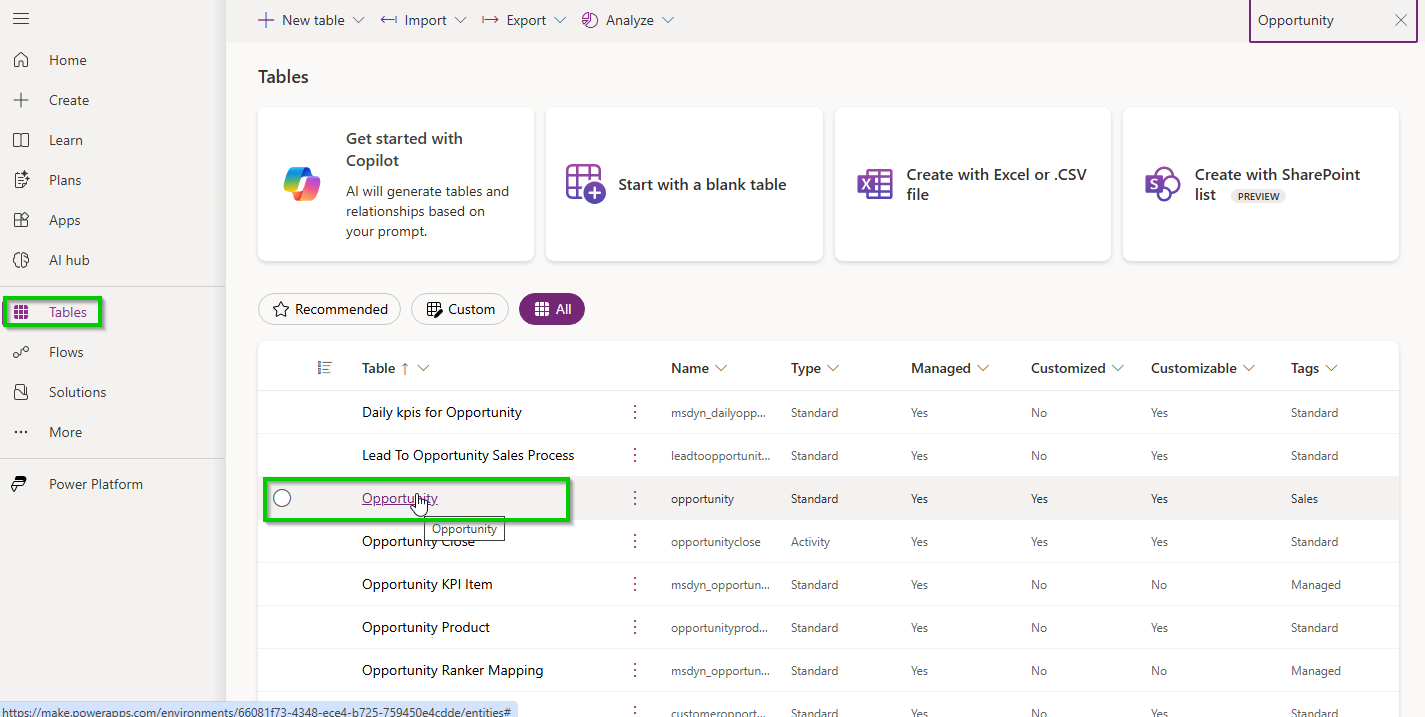Open the Analyze menu
This screenshot has width=1425, height=717.
point(628,20)
